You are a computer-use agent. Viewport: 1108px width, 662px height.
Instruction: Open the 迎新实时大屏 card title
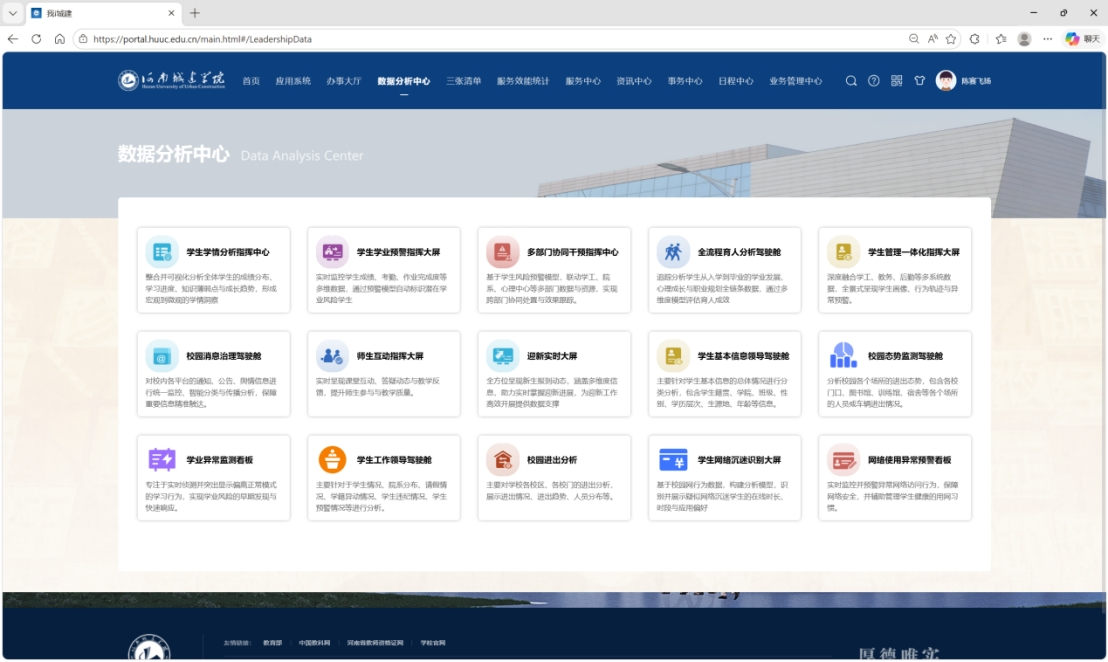tap(552, 356)
